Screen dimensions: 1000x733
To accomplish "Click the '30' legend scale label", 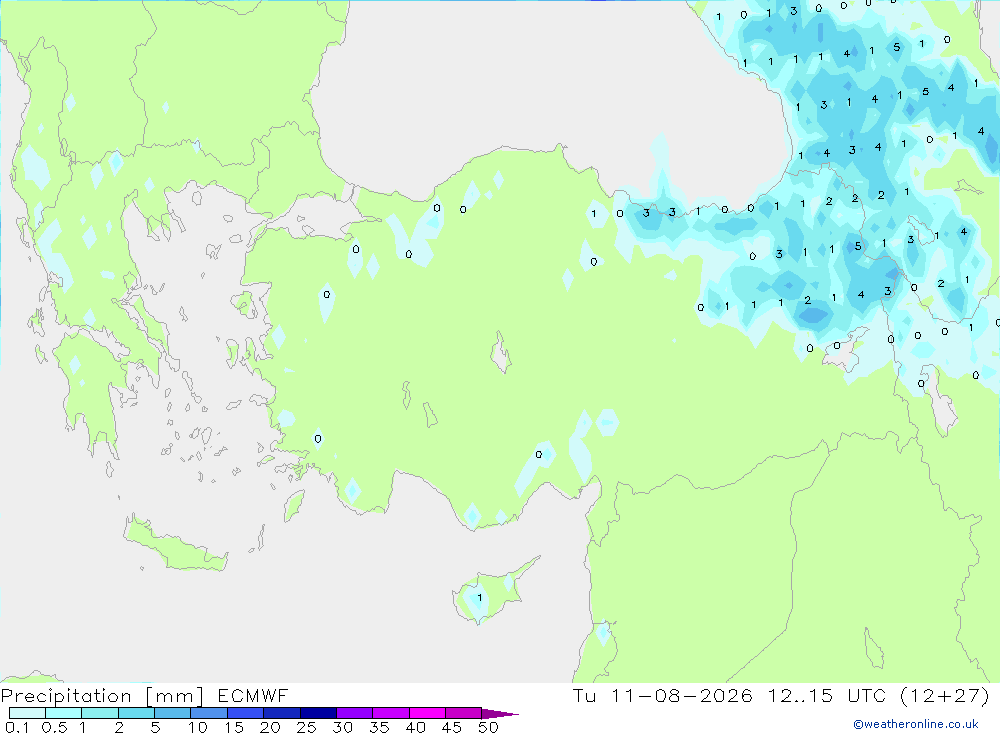I will 343,727.
